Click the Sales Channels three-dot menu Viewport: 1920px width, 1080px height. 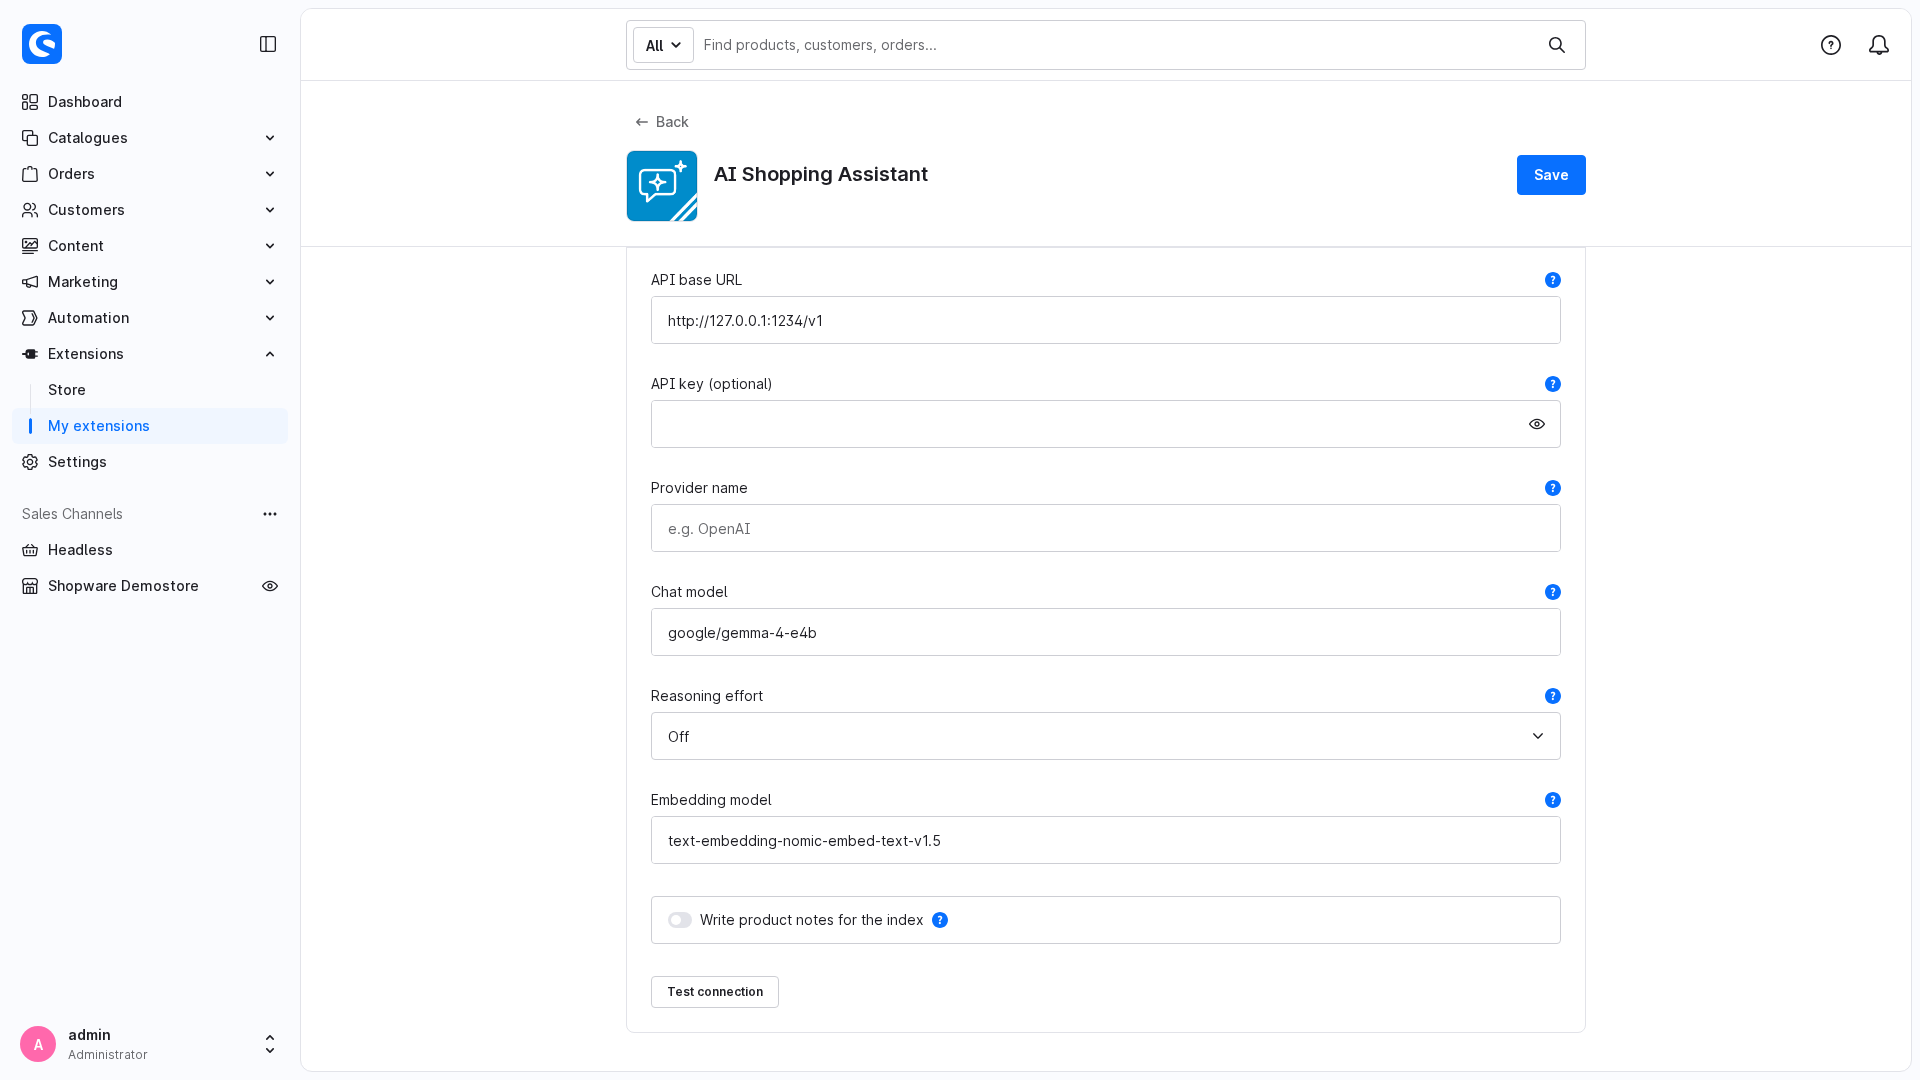(270, 514)
